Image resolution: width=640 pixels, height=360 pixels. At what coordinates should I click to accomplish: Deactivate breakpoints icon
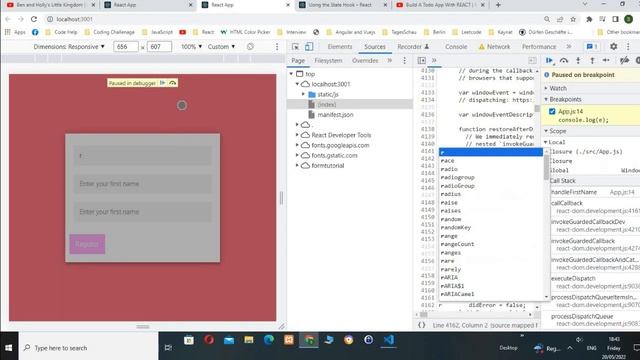coord(624,61)
